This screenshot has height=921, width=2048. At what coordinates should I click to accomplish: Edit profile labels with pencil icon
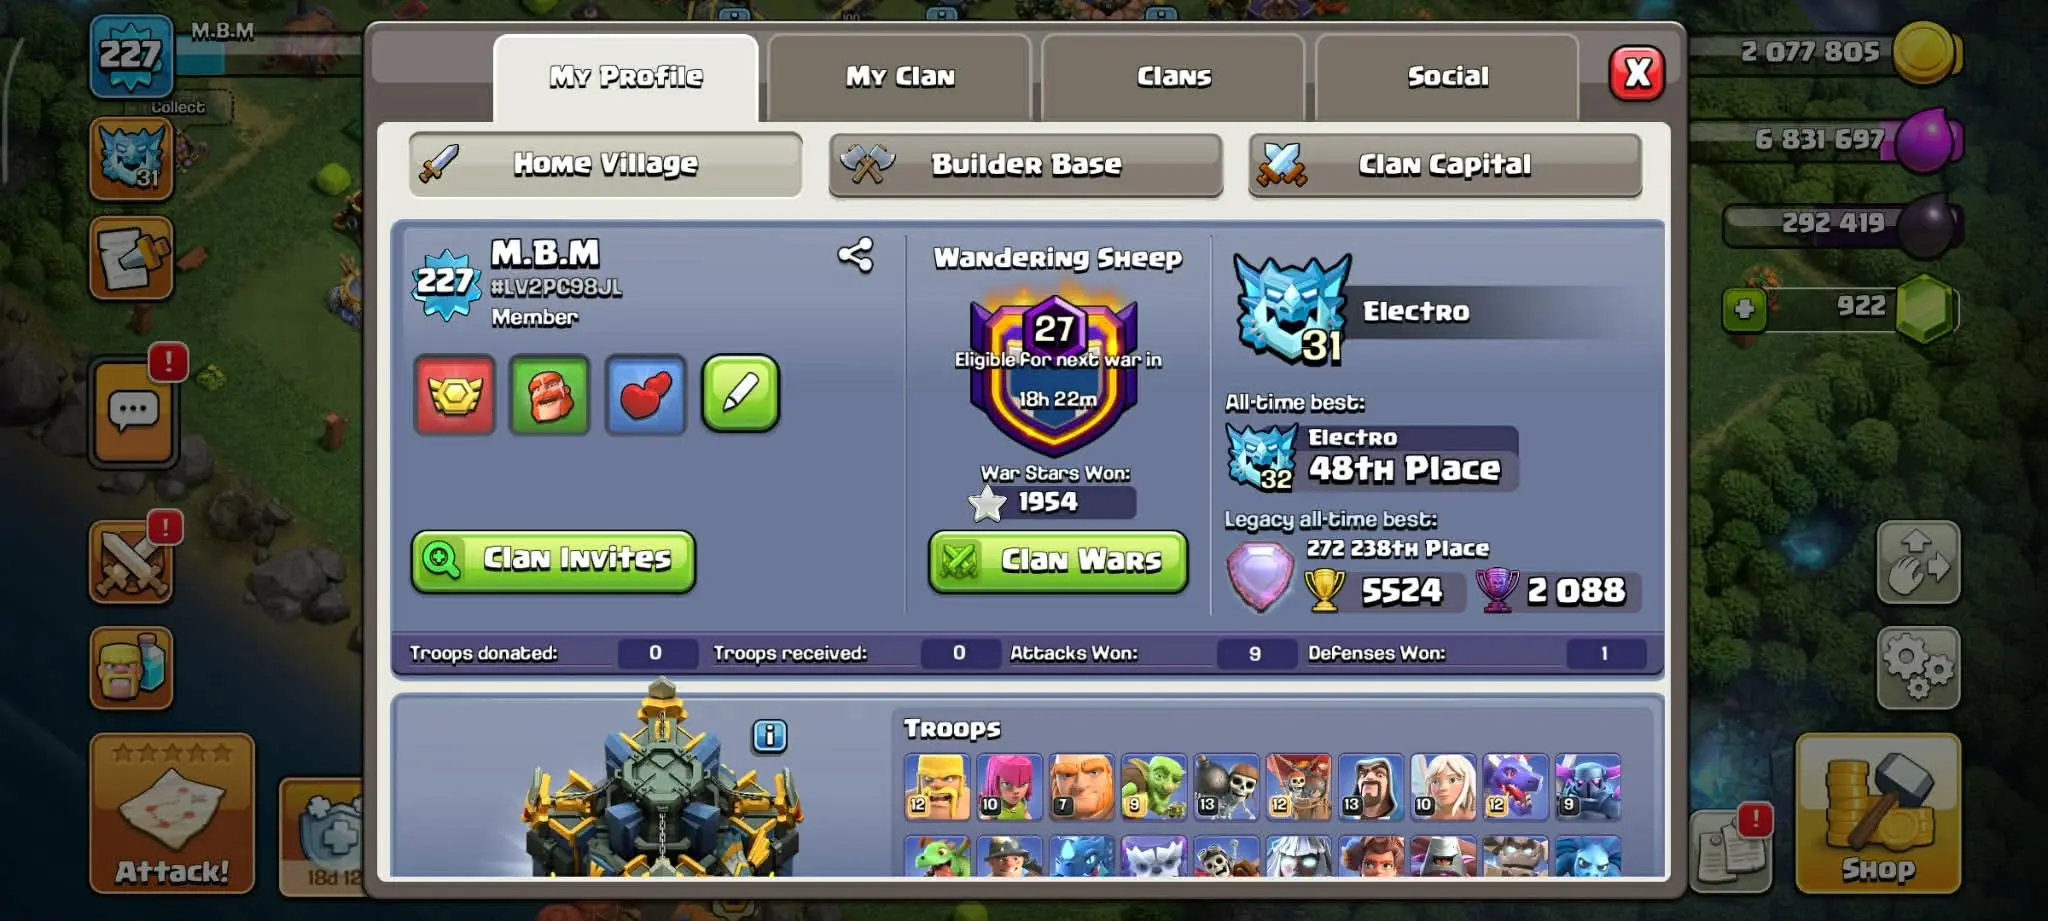click(x=740, y=394)
